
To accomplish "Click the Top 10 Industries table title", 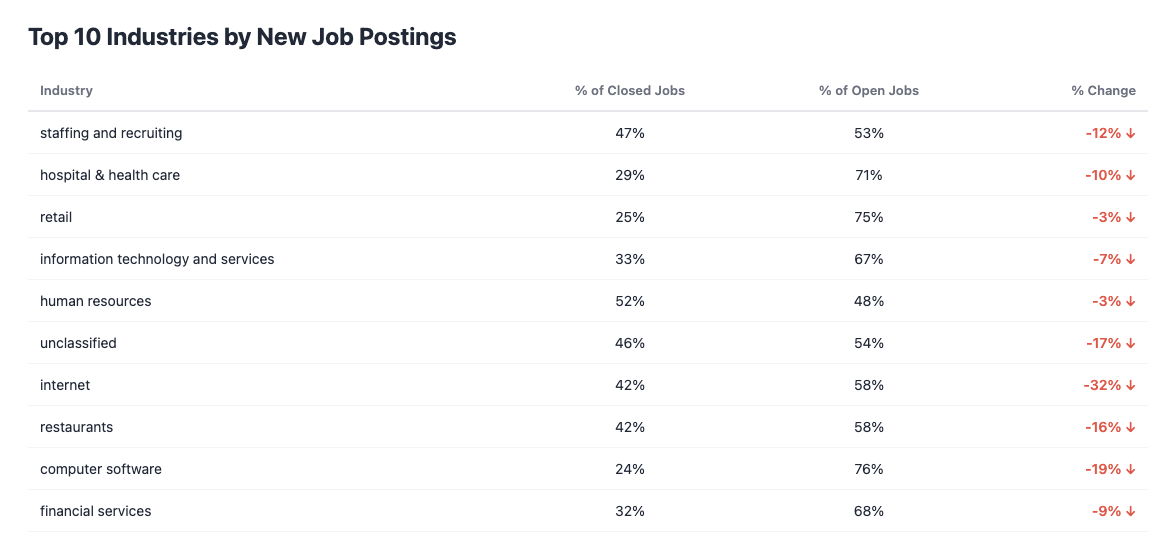I will tap(242, 38).
